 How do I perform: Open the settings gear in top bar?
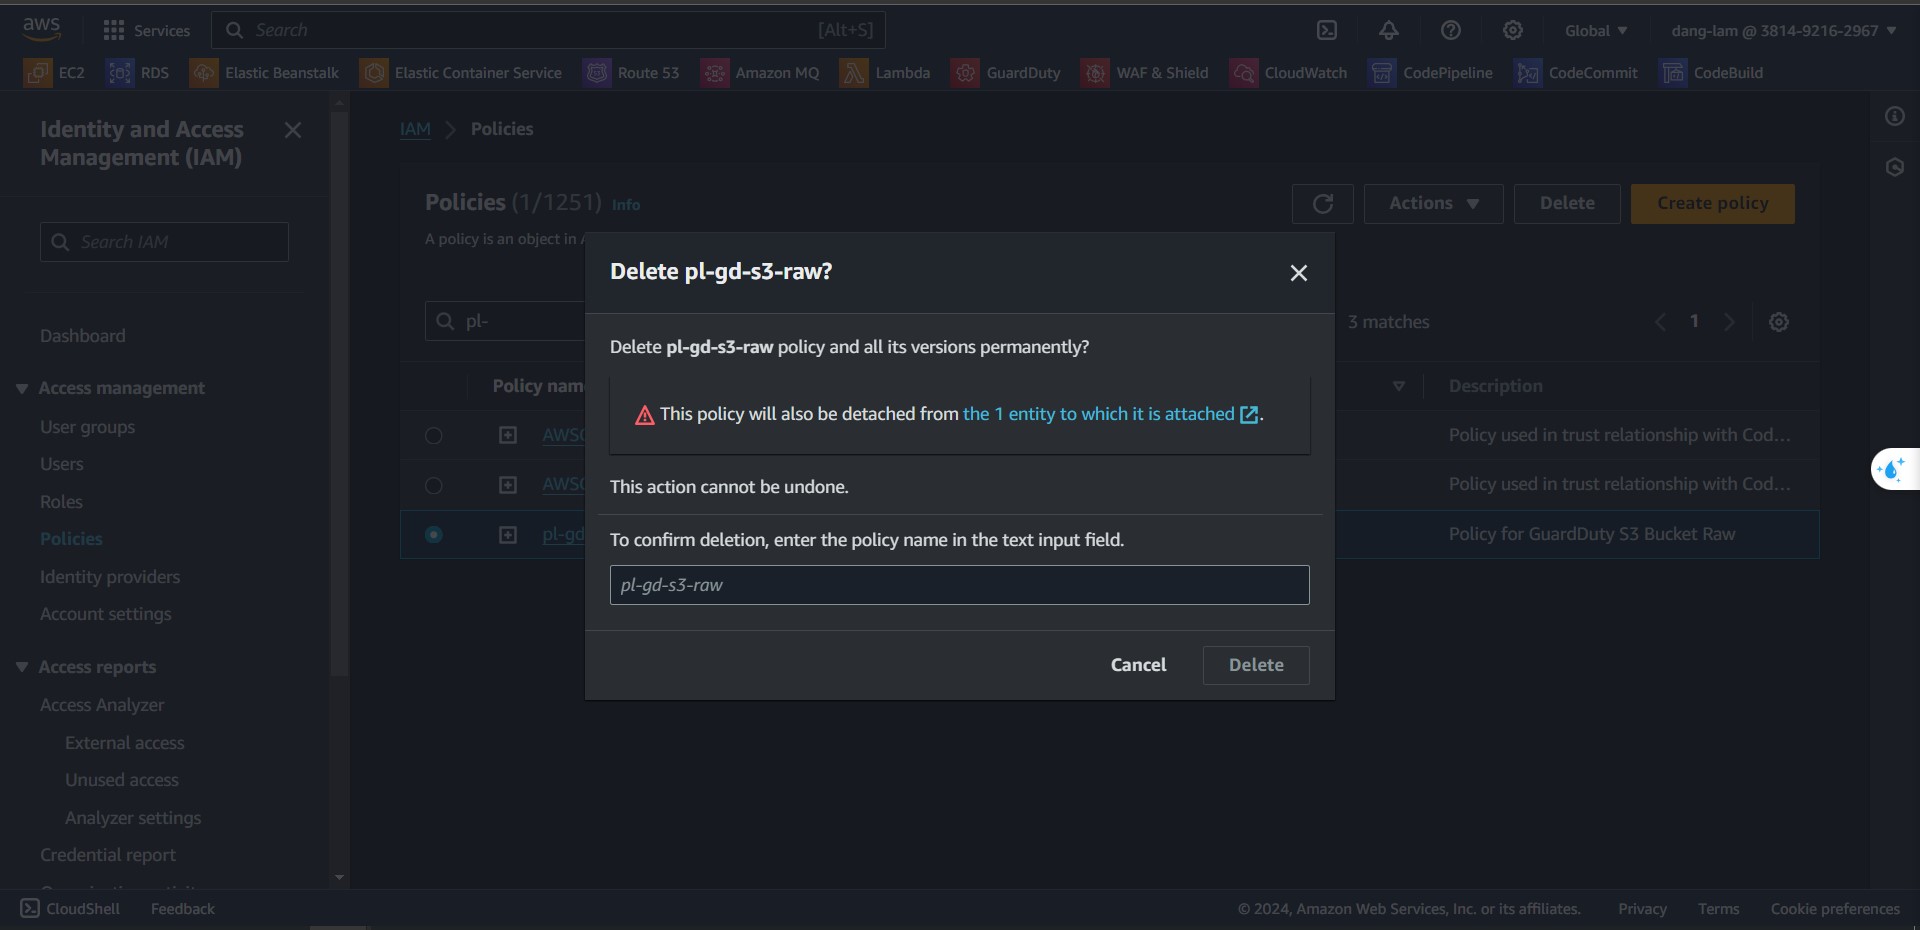(1513, 30)
